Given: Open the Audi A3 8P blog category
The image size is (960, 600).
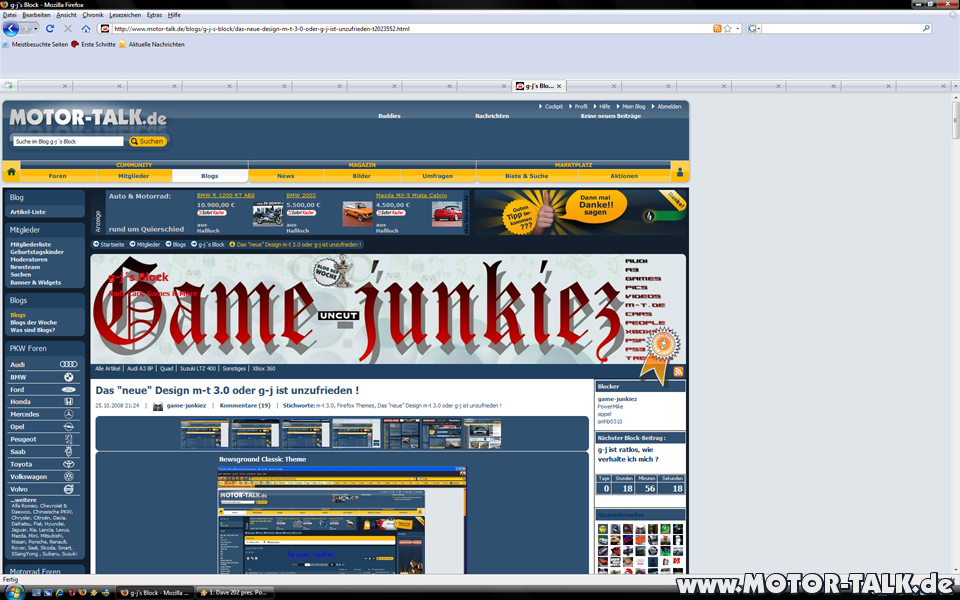Looking at the screenshot, I should [140, 369].
